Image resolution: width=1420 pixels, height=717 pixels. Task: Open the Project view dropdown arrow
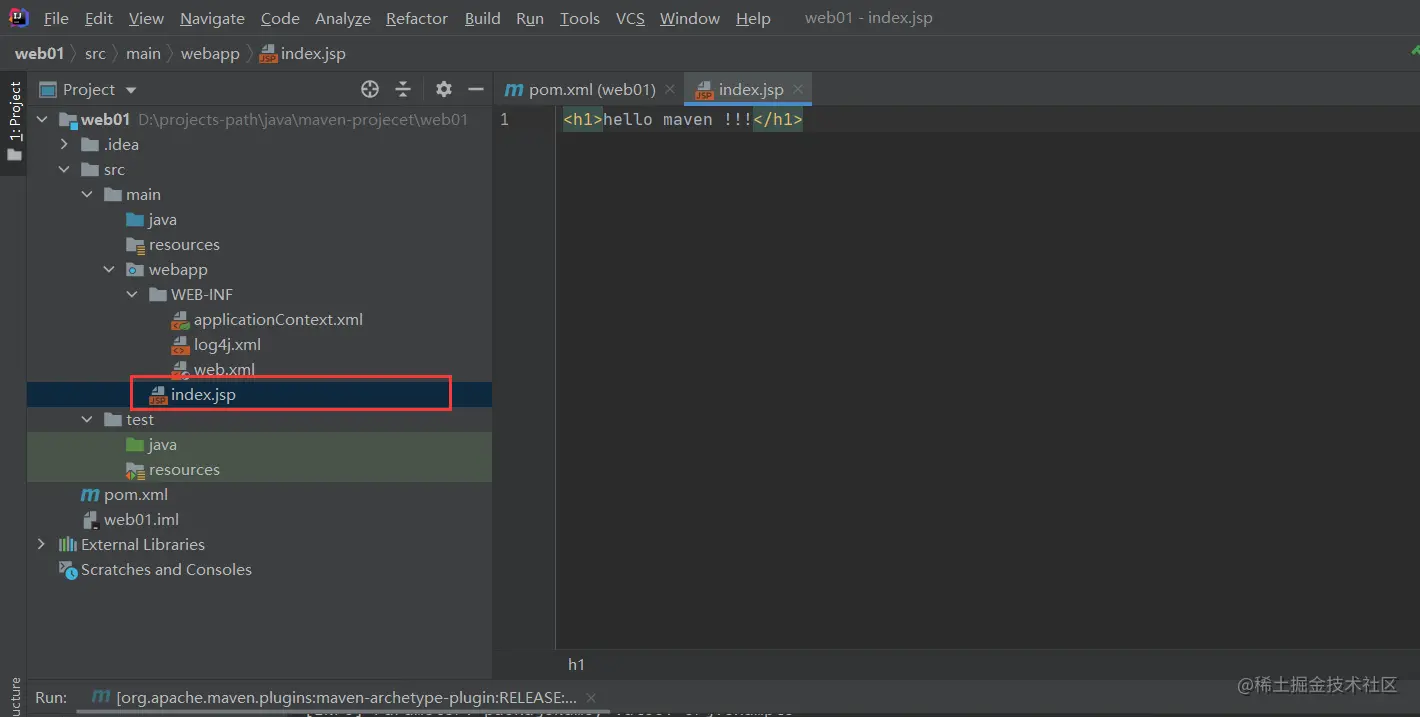point(131,90)
